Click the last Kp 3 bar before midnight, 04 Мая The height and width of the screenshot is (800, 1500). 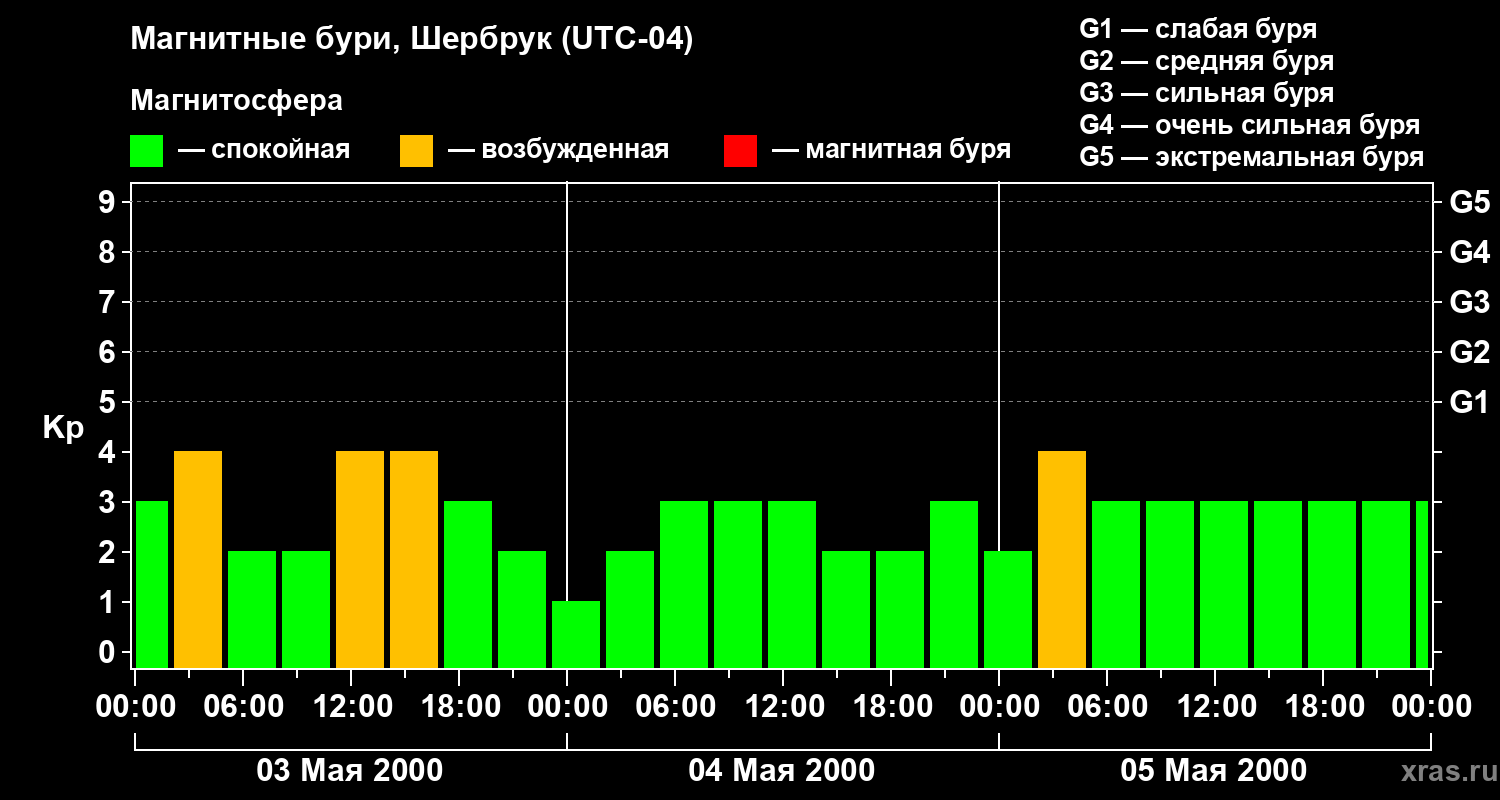(954, 585)
